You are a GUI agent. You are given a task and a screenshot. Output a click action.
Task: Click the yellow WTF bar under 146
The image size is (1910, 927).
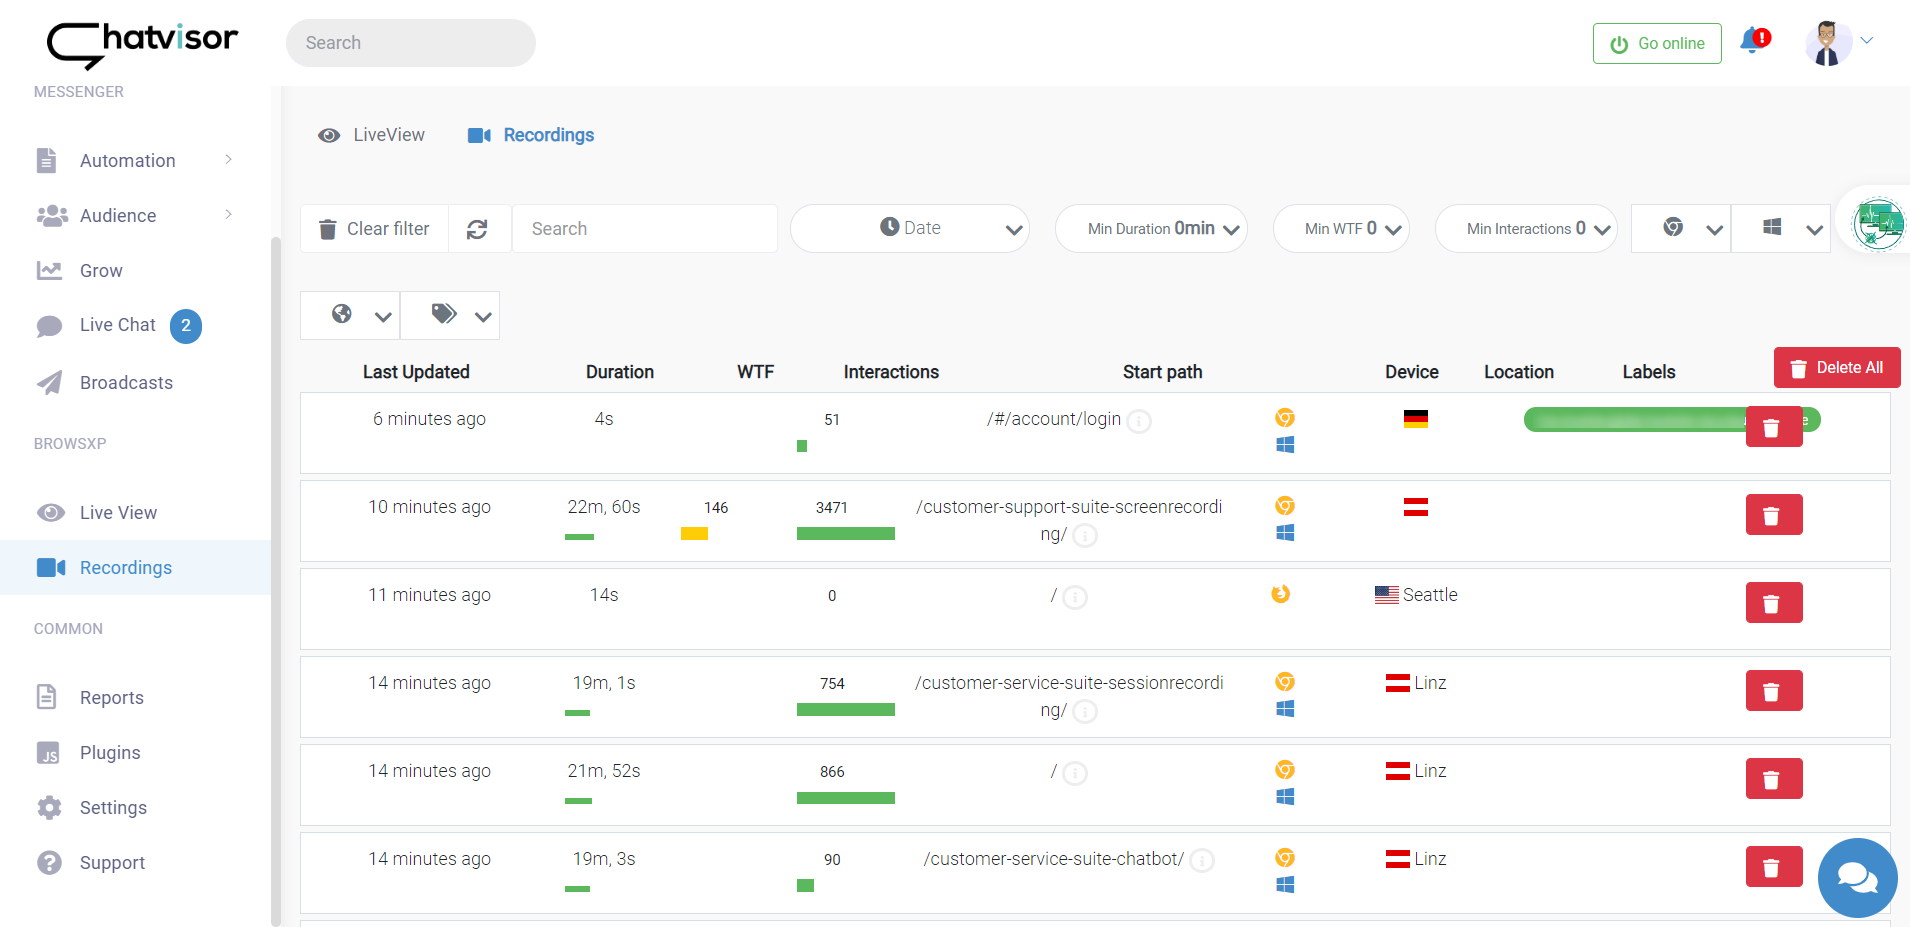point(694,534)
